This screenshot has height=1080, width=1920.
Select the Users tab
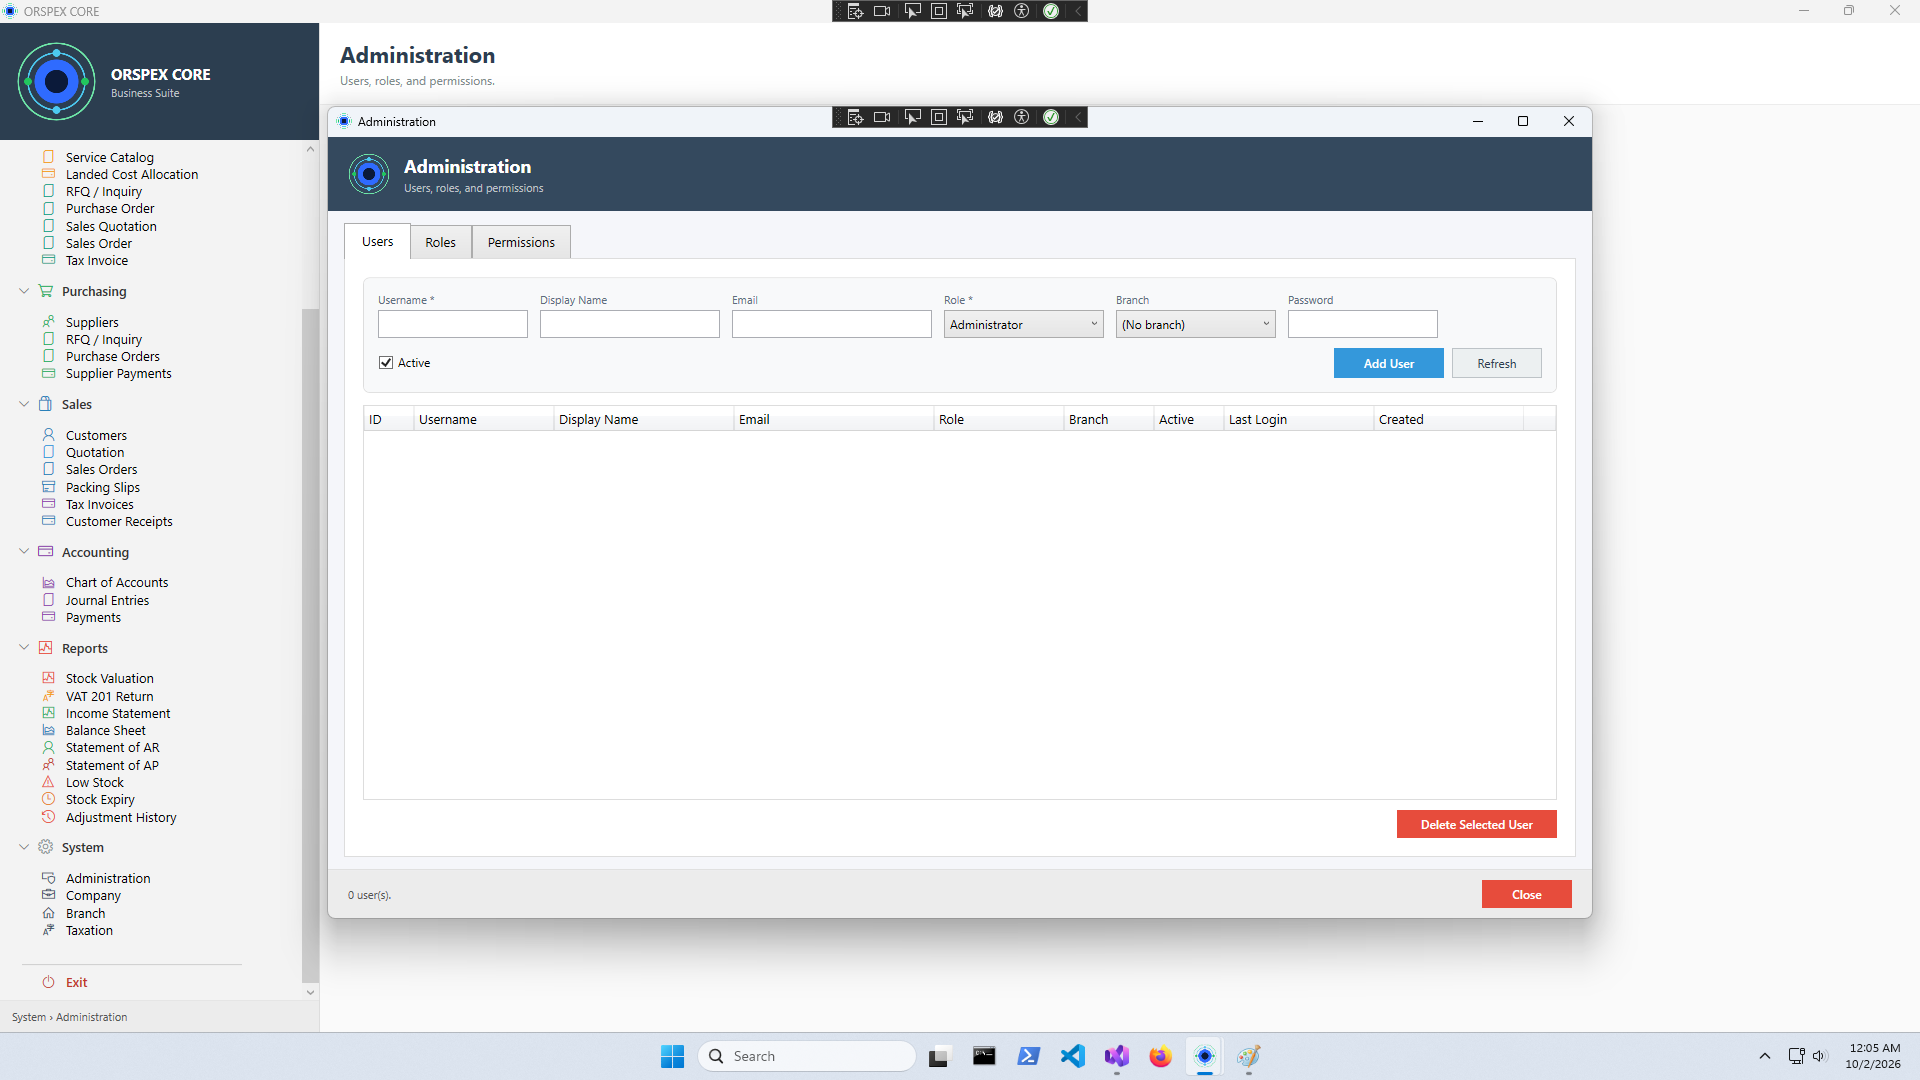click(377, 241)
